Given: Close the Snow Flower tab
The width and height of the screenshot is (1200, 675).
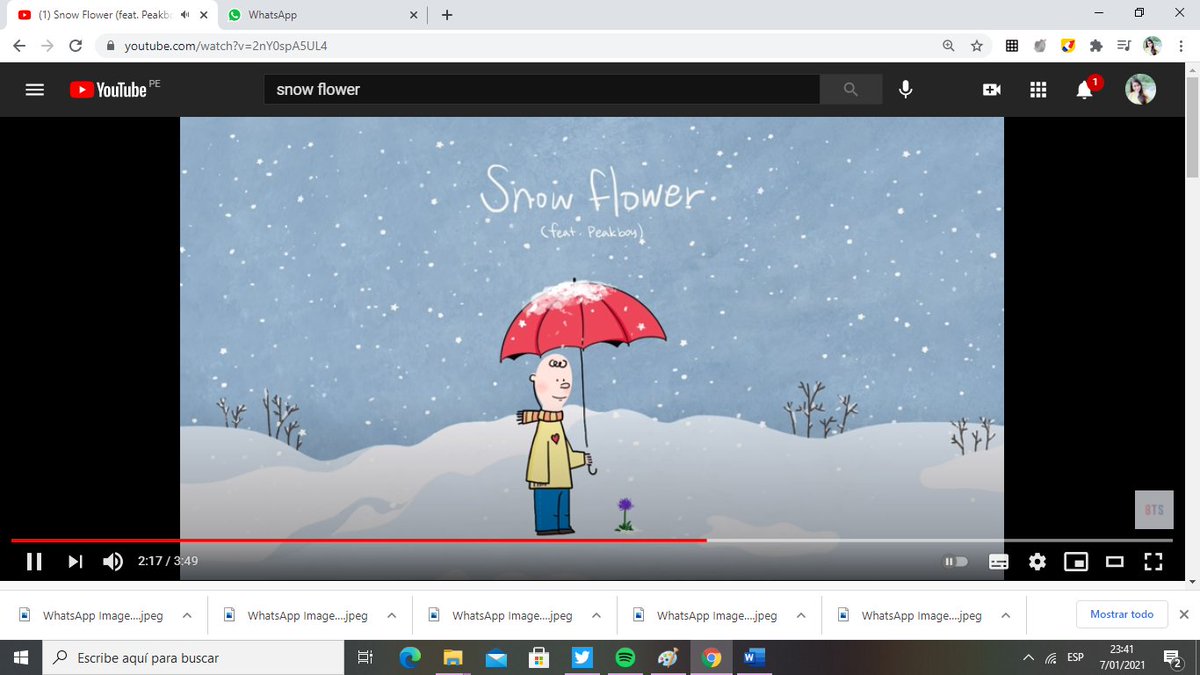Looking at the screenshot, I should coord(202,15).
